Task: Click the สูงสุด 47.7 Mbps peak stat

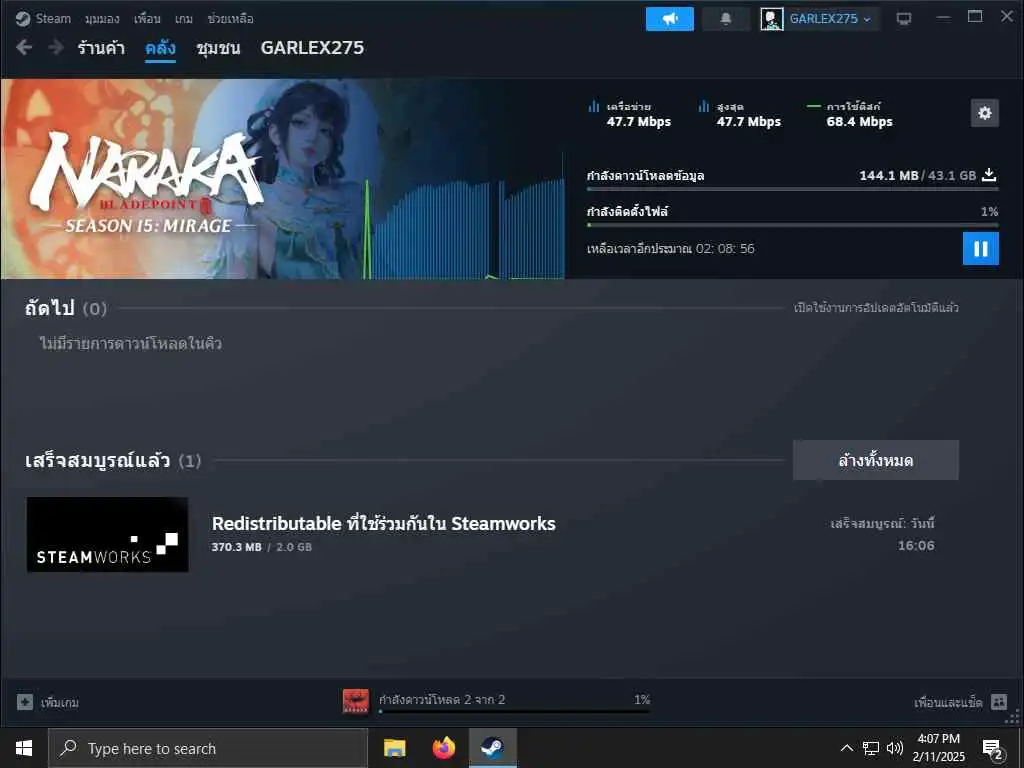Action: (740, 114)
